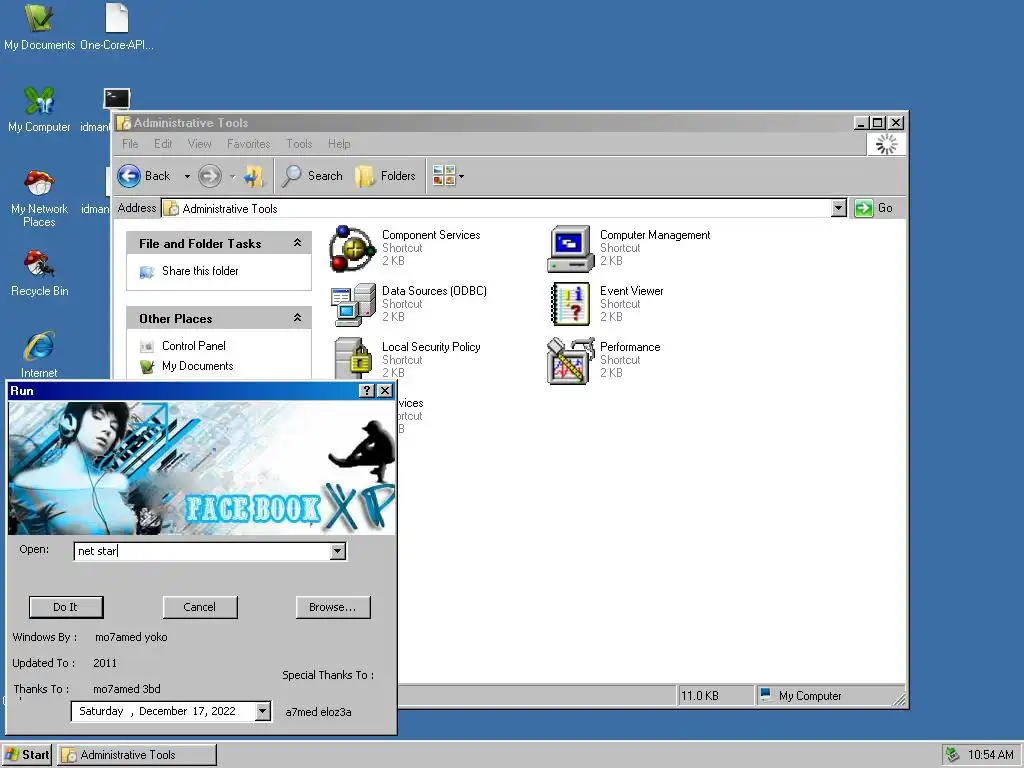Click the taskbar clock showing 10:54 AM
This screenshot has width=1024, height=768.
pyautogui.click(x=990, y=754)
